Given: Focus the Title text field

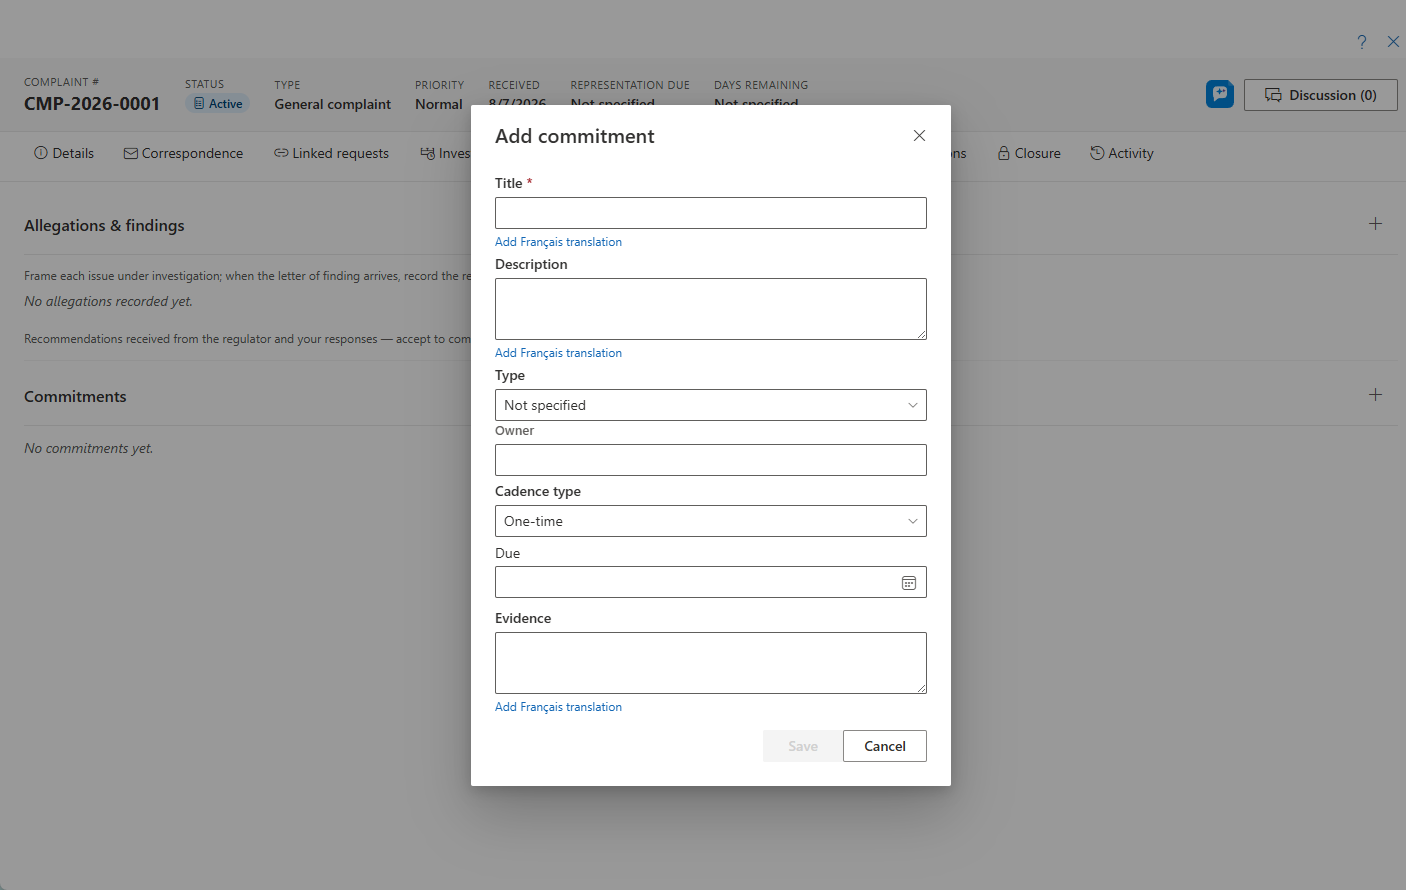Looking at the screenshot, I should coord(710,213).
